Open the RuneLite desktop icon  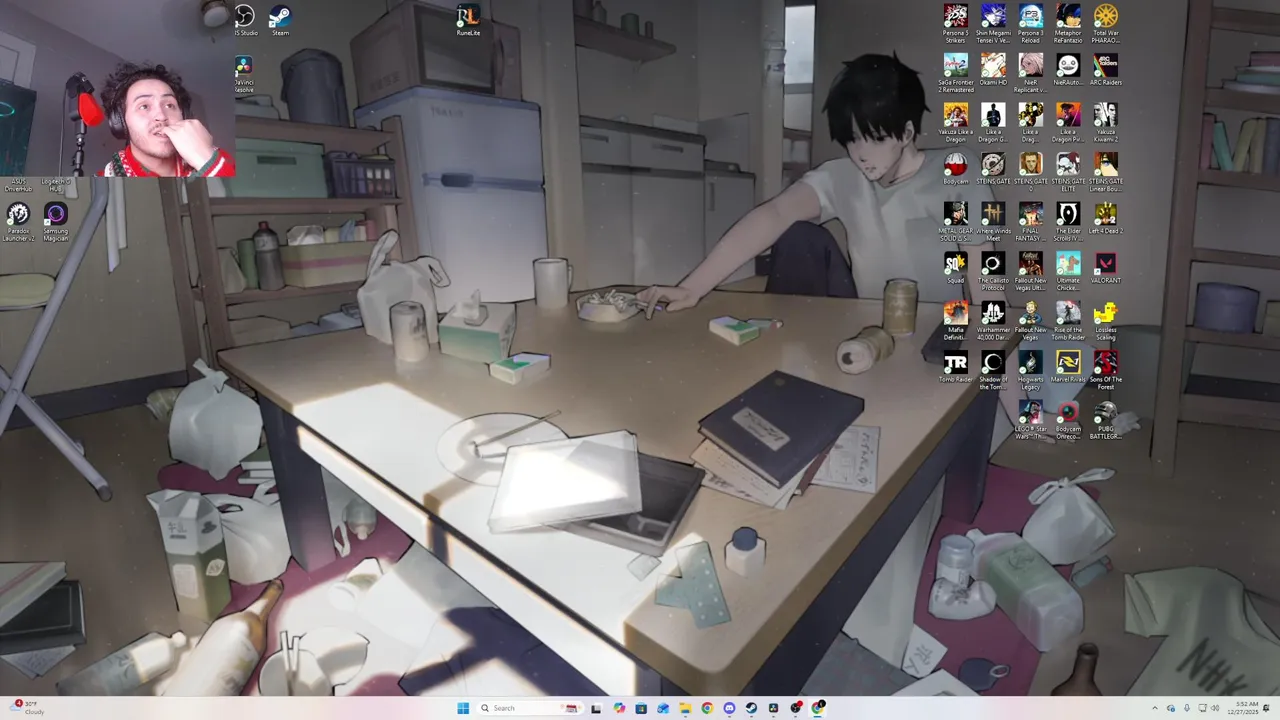(468, 19)
